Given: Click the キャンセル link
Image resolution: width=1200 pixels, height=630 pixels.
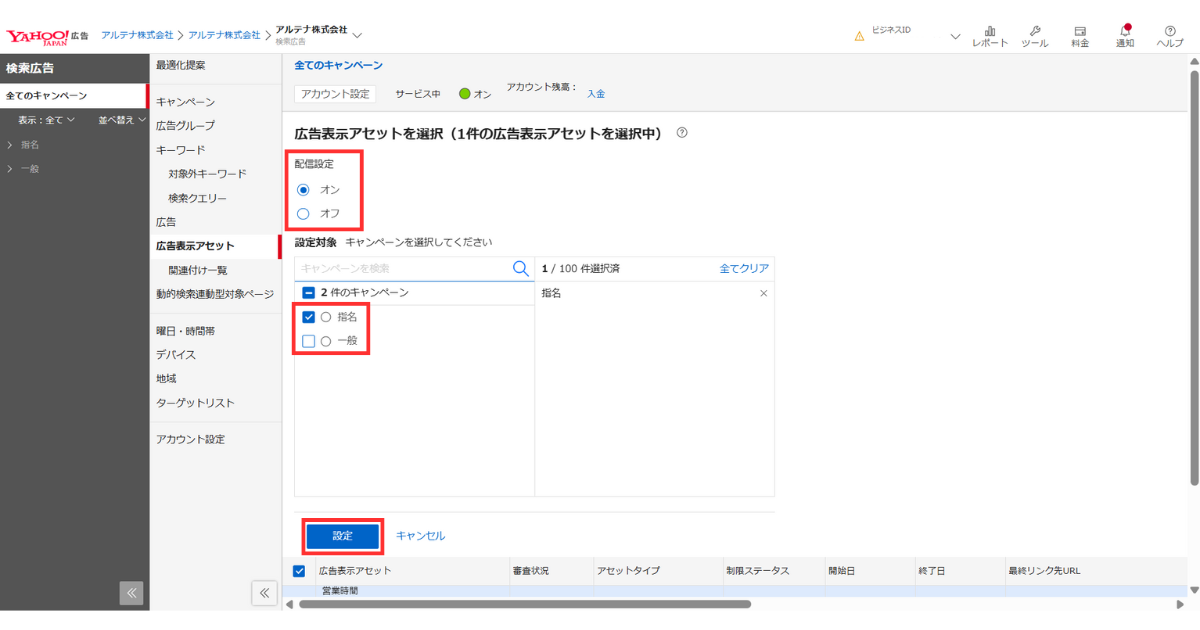Looking at the screenshot, I should 420,536.
